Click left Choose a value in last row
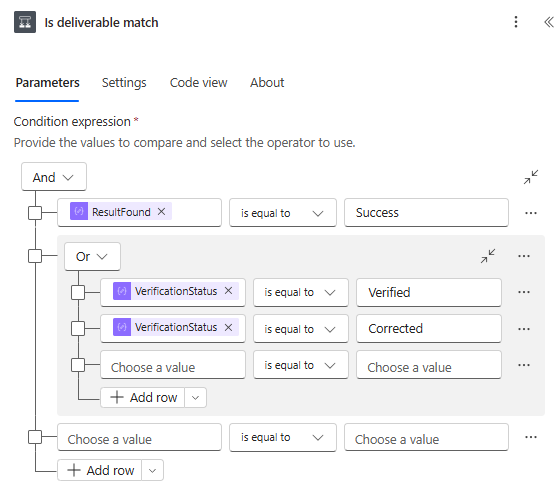 pyautogui.click(x=140, y=437)
